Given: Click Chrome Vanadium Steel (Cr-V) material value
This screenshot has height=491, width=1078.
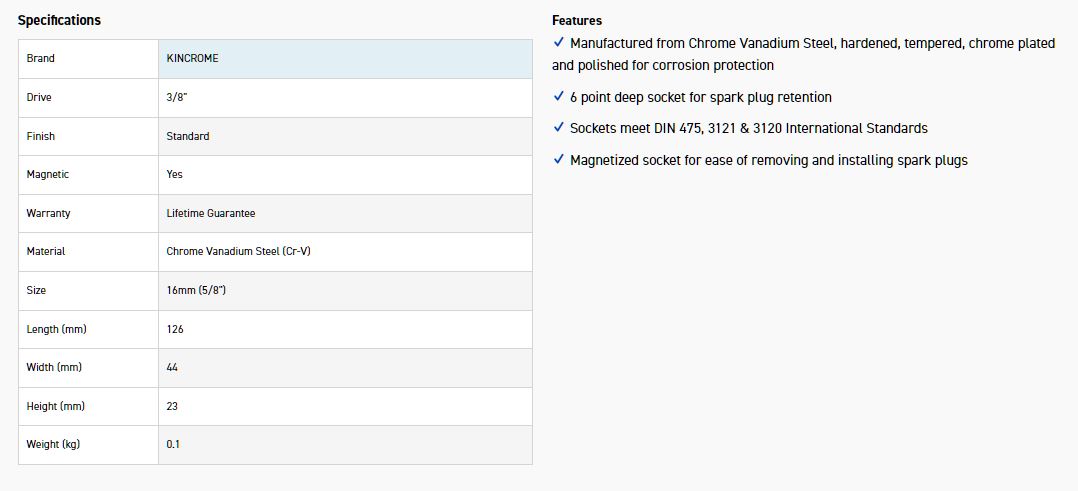Looking at the screenshot, I should coord(238,251).
